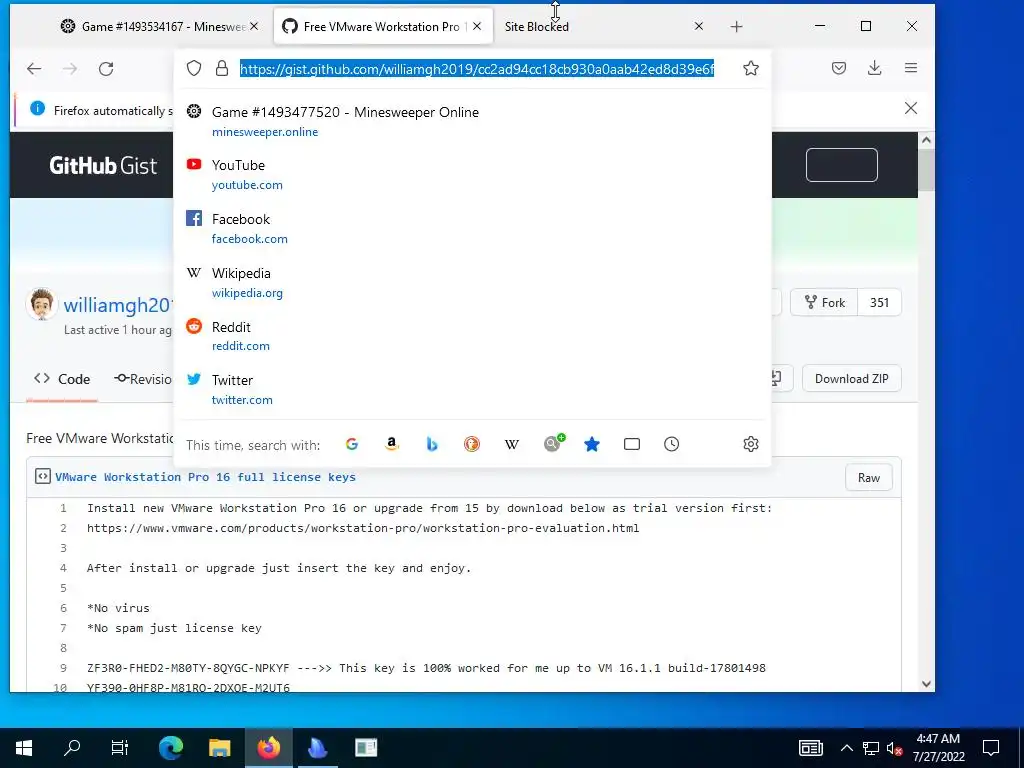The image size is (1024, 768).
Task: Open the Windows Start menu
Action: (x=24, y=747)
